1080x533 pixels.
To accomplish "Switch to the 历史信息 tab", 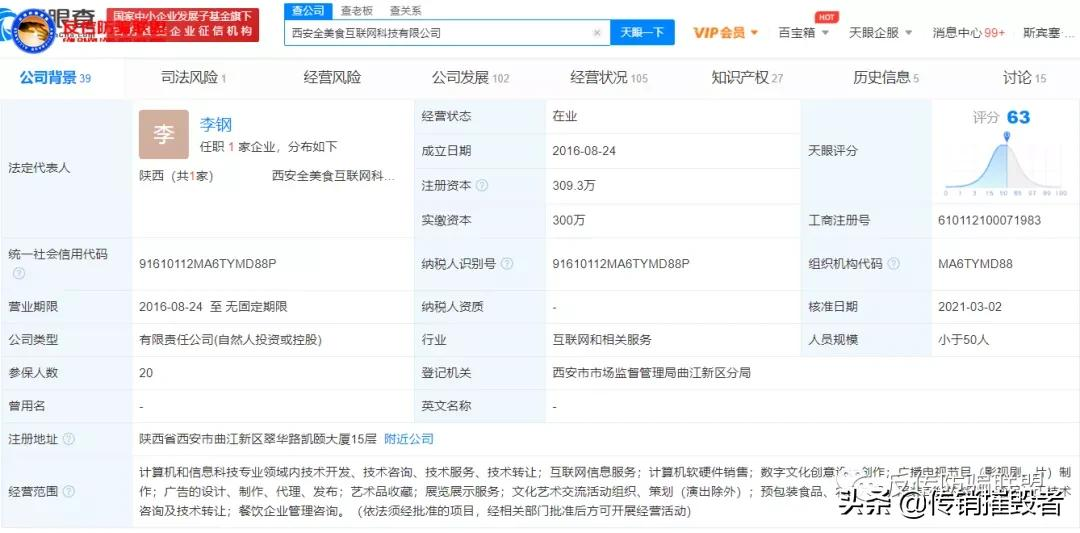I will click(x=886, y=78).
